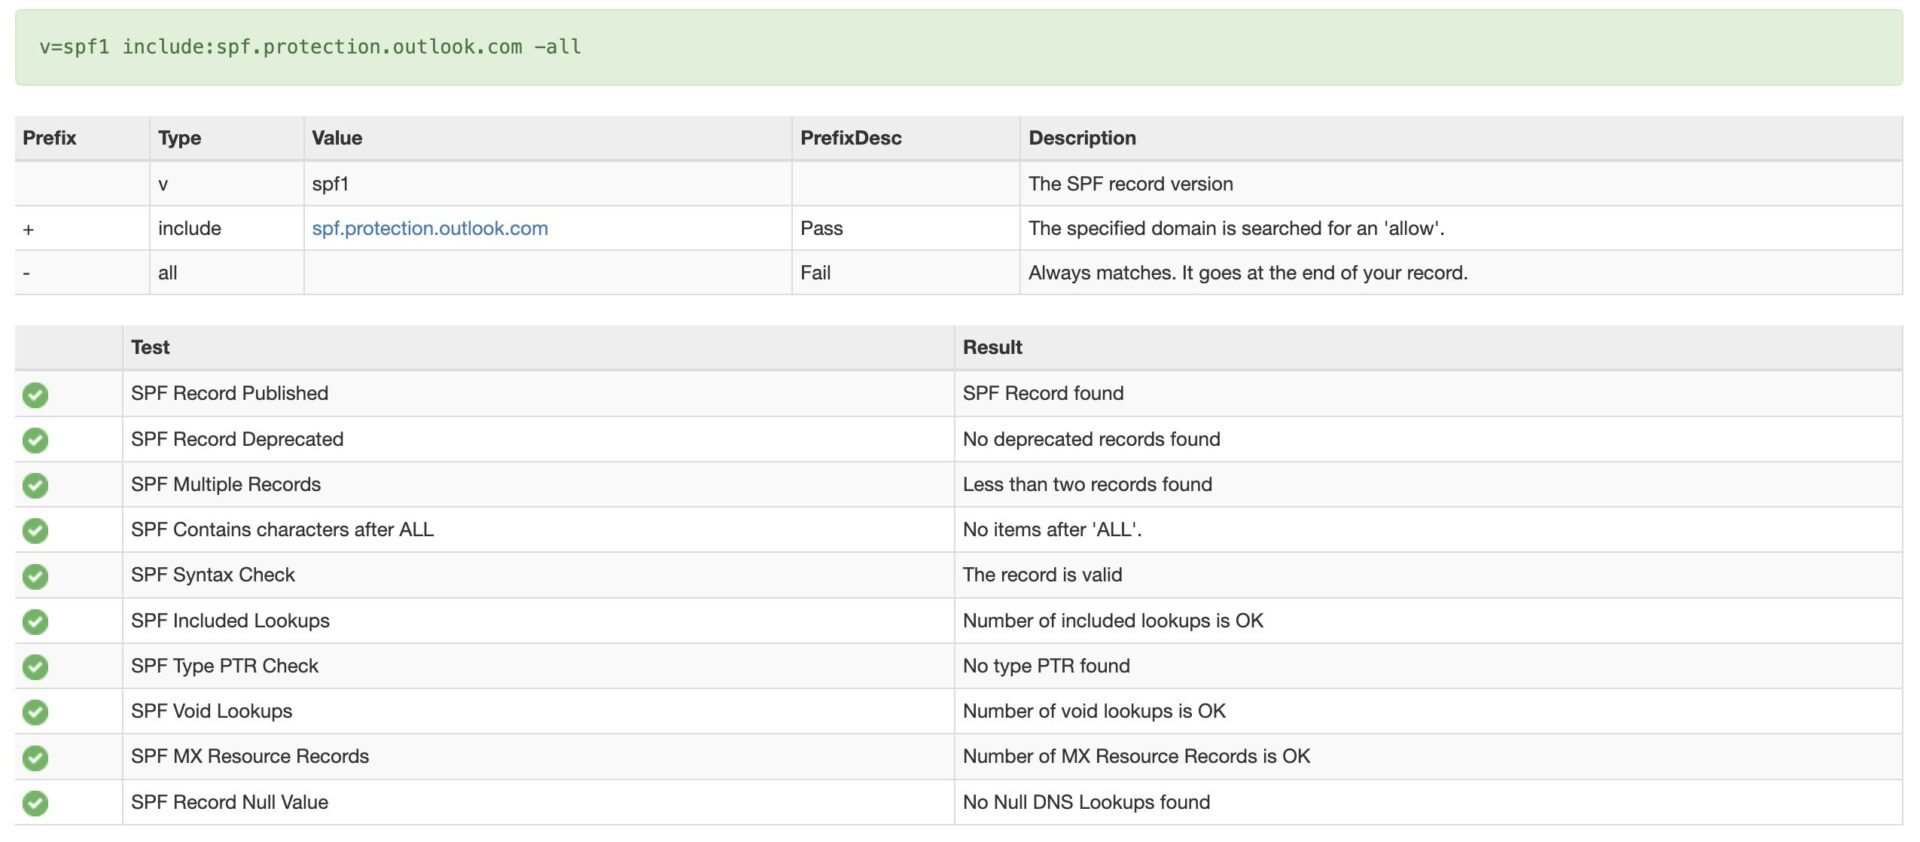Viewport: 1920px width, 842px height.
Task: Click green check beside SPF Record Null Value
Action: (x=35, y=803)
